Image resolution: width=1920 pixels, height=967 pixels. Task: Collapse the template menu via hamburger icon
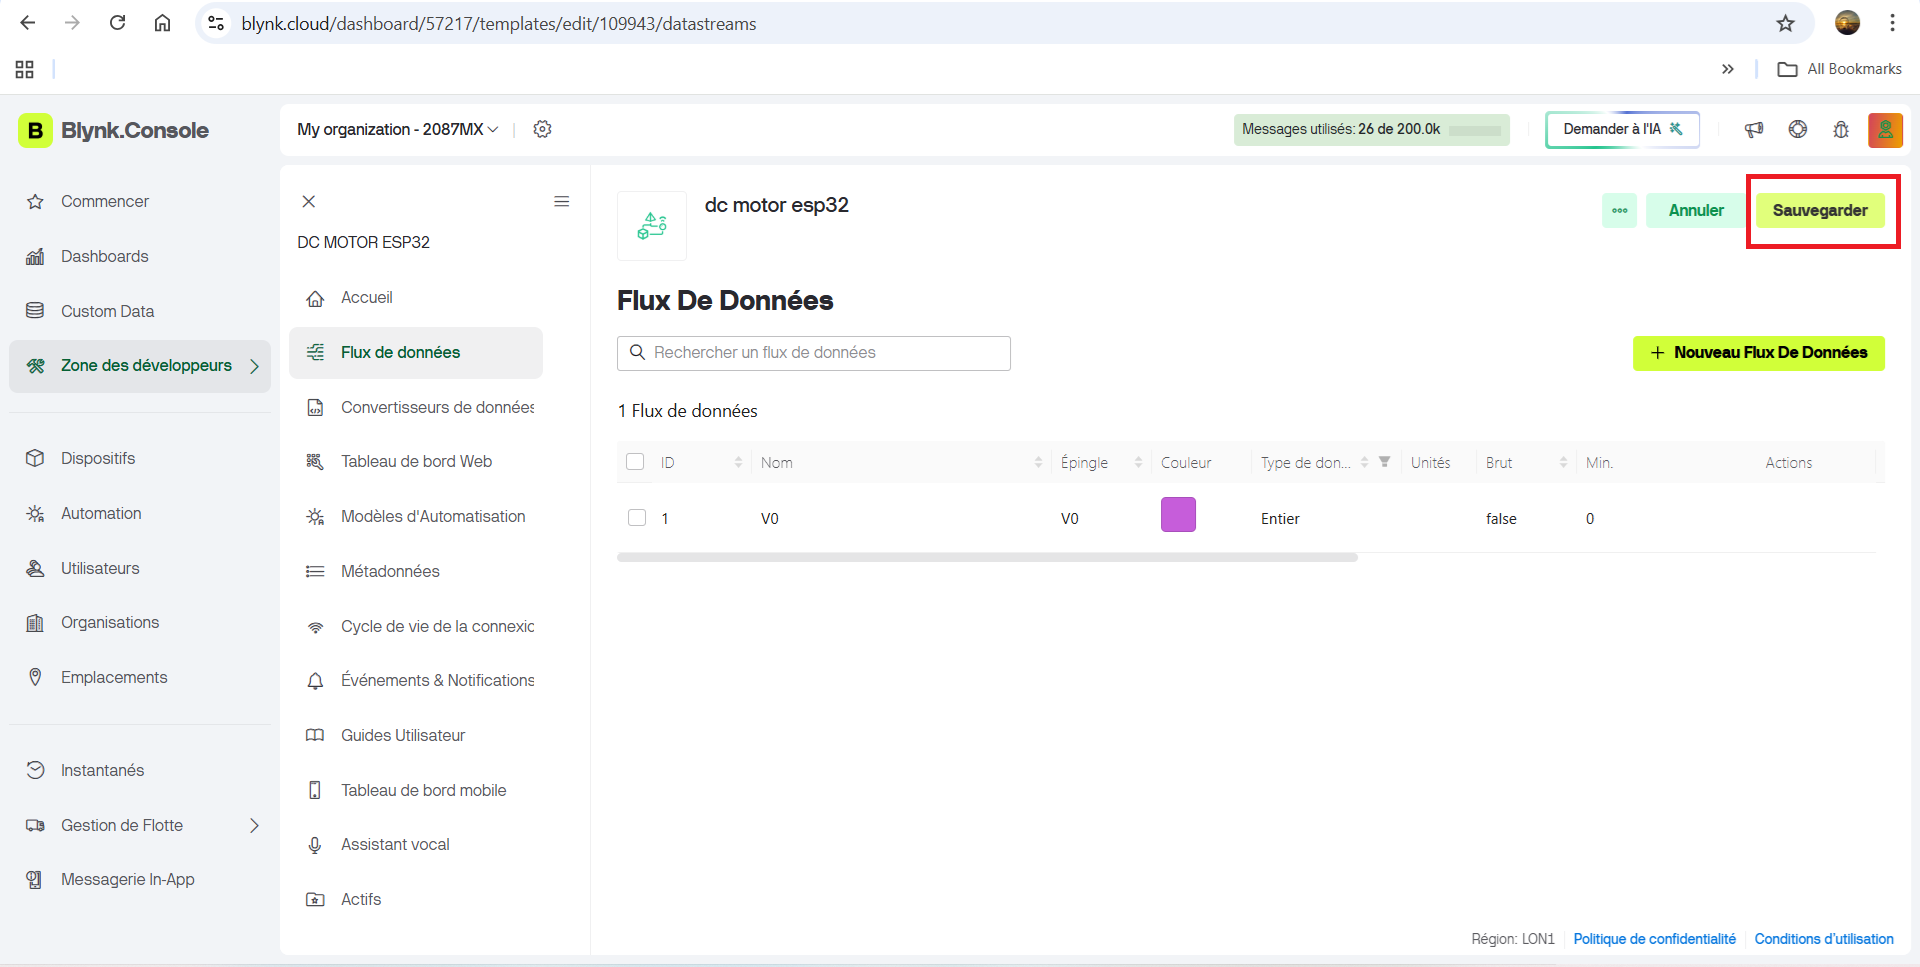[562, 201]
